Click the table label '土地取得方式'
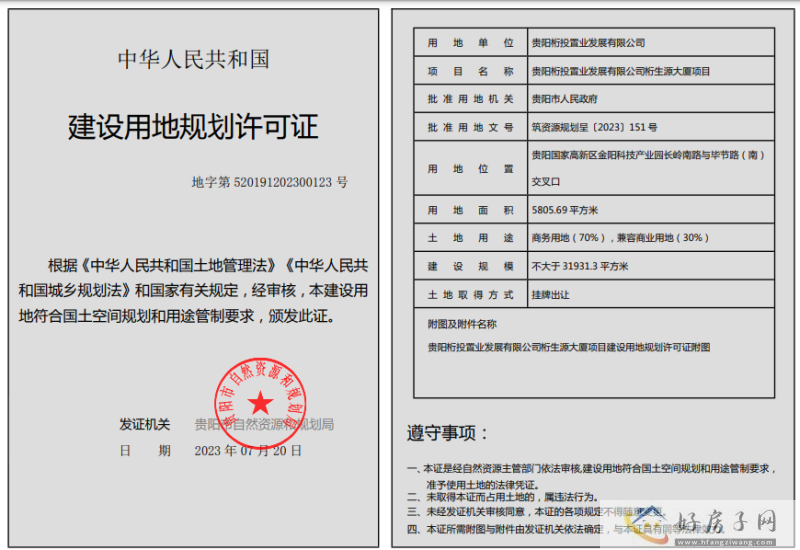This screenshot has height=550, width=800. tap(470, 295)
